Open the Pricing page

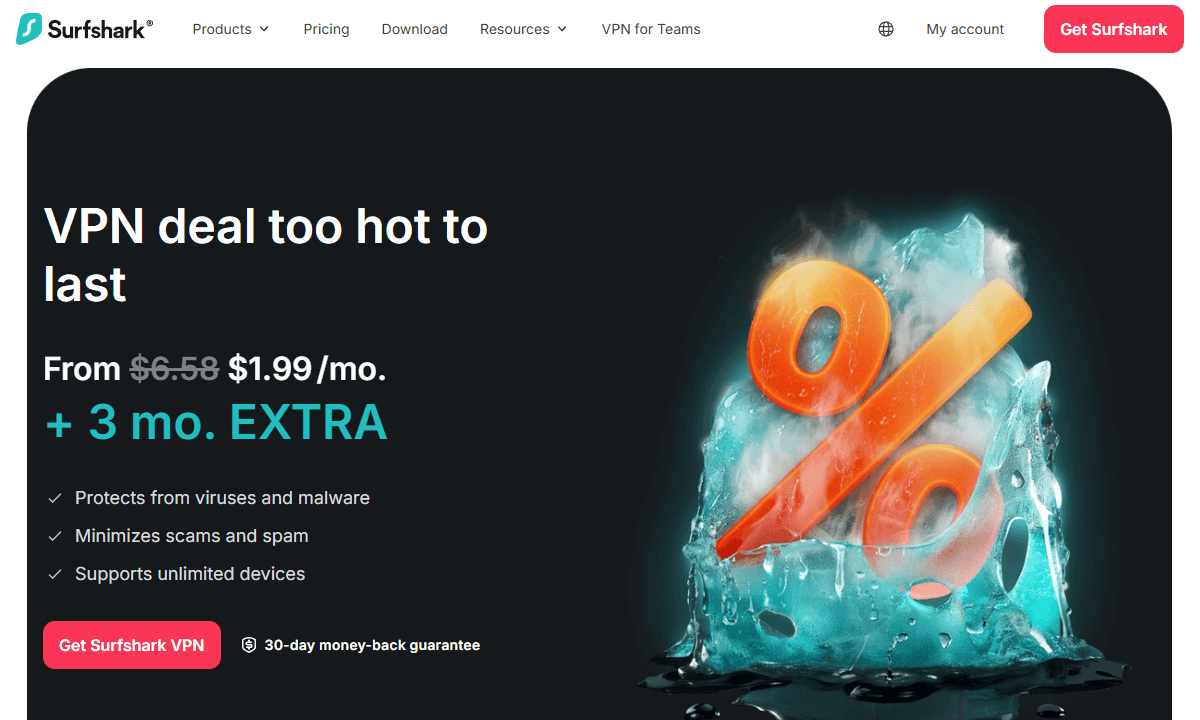pyautogui.click(x=326, y=29)
